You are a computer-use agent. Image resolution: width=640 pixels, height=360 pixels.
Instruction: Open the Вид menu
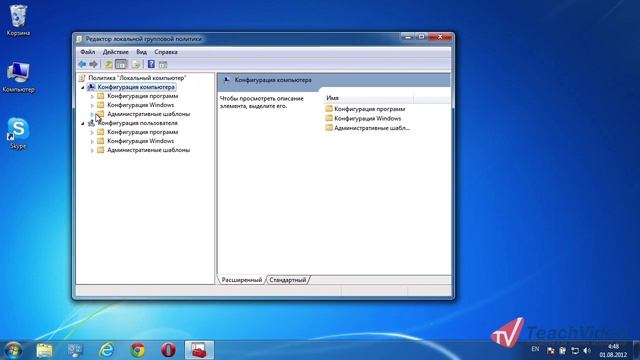click(x=142, y=52)
